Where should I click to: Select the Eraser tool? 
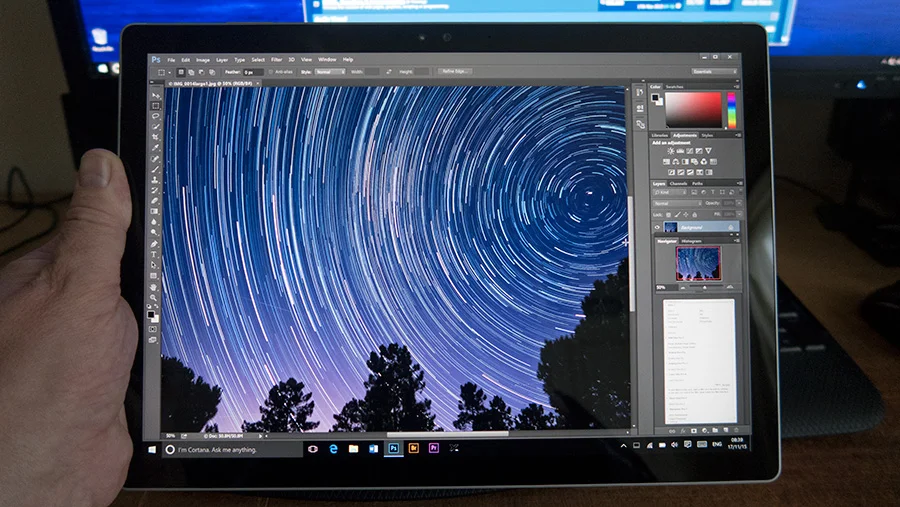tap(155, 200)
